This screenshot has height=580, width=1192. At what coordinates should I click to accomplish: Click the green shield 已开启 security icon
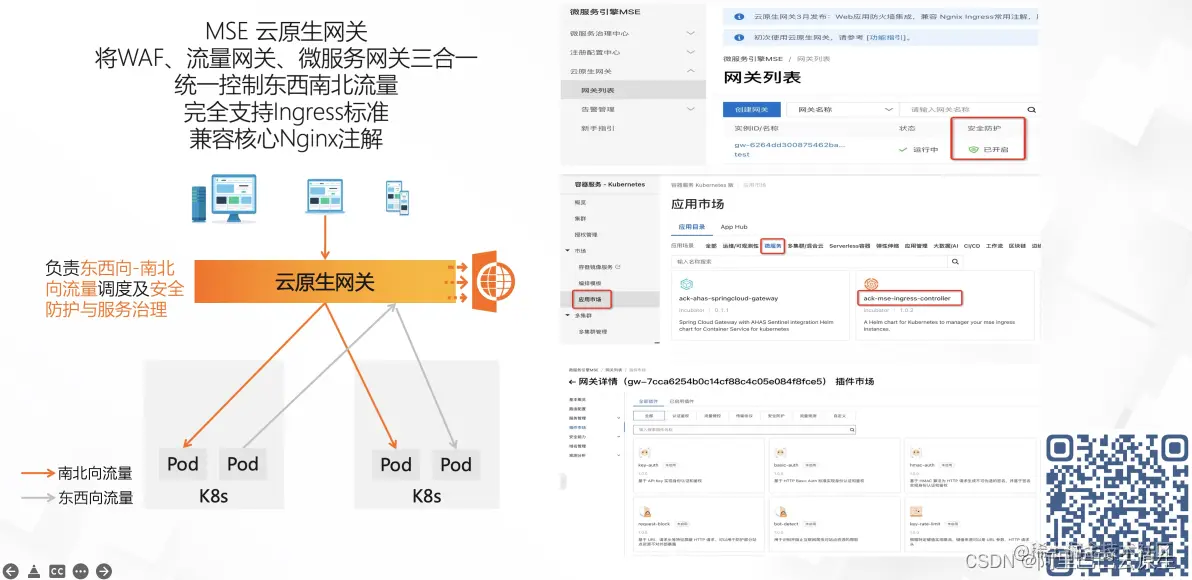tap(972, 149)
